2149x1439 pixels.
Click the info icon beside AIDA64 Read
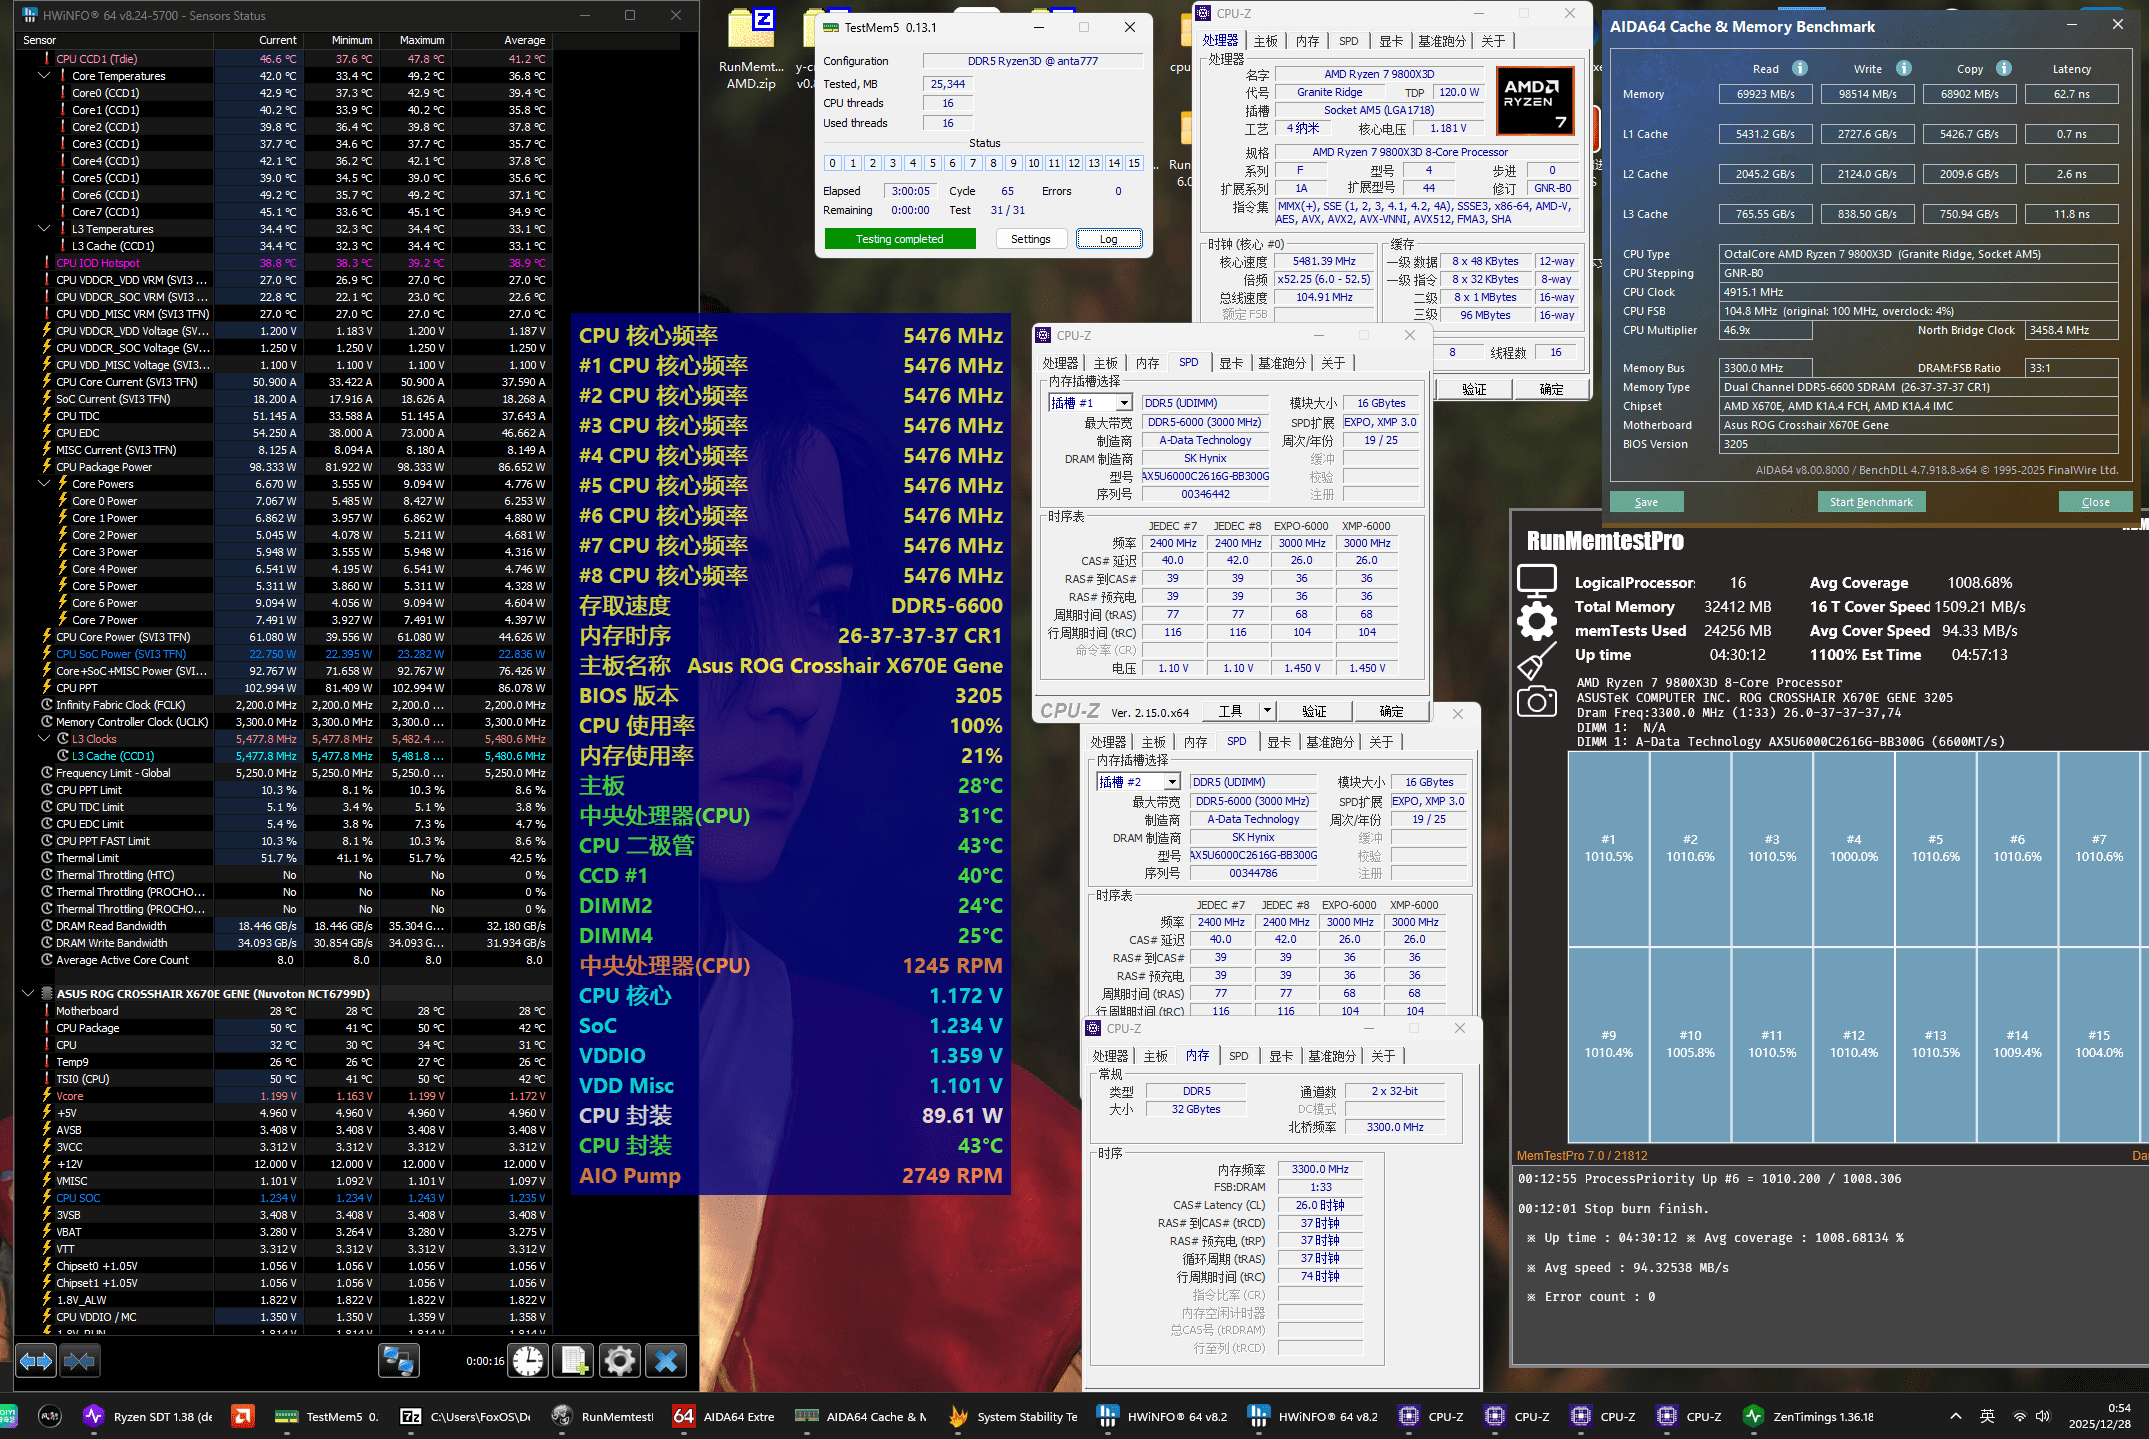(1799, 68)
